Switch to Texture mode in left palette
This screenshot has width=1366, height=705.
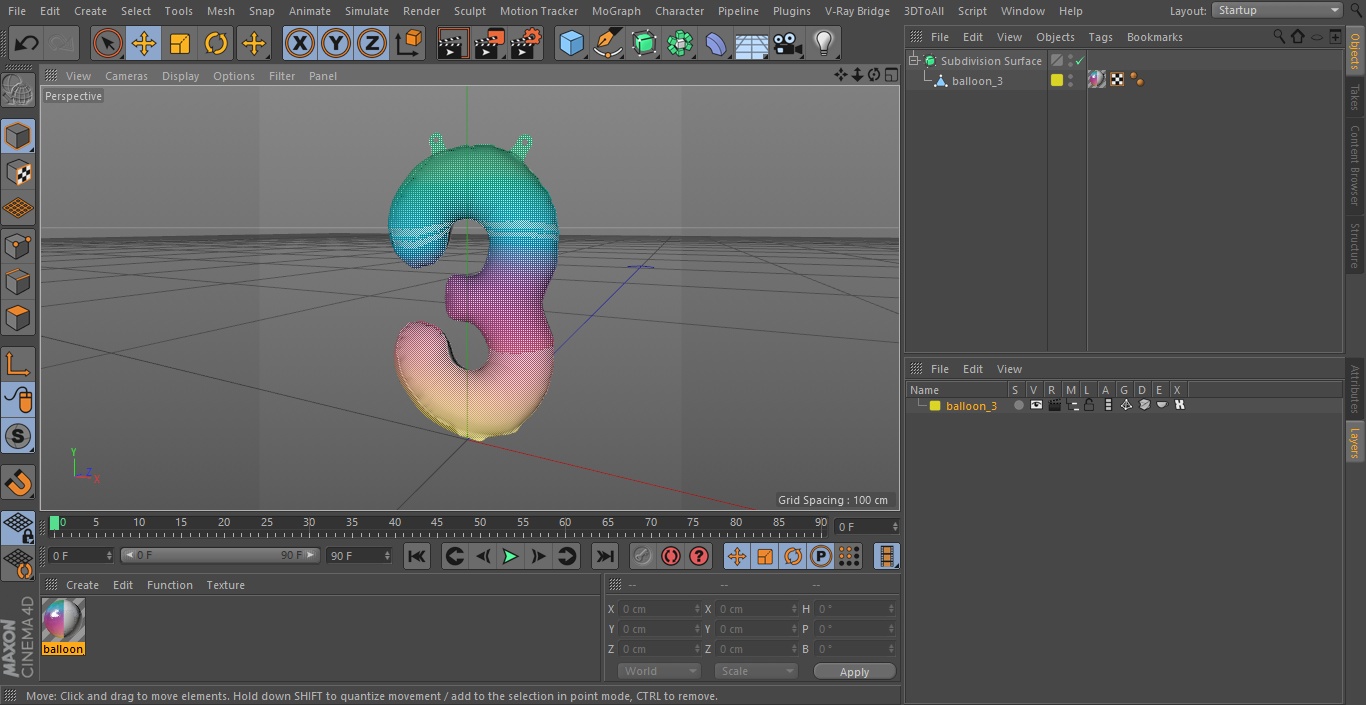(x=18, y=172)
